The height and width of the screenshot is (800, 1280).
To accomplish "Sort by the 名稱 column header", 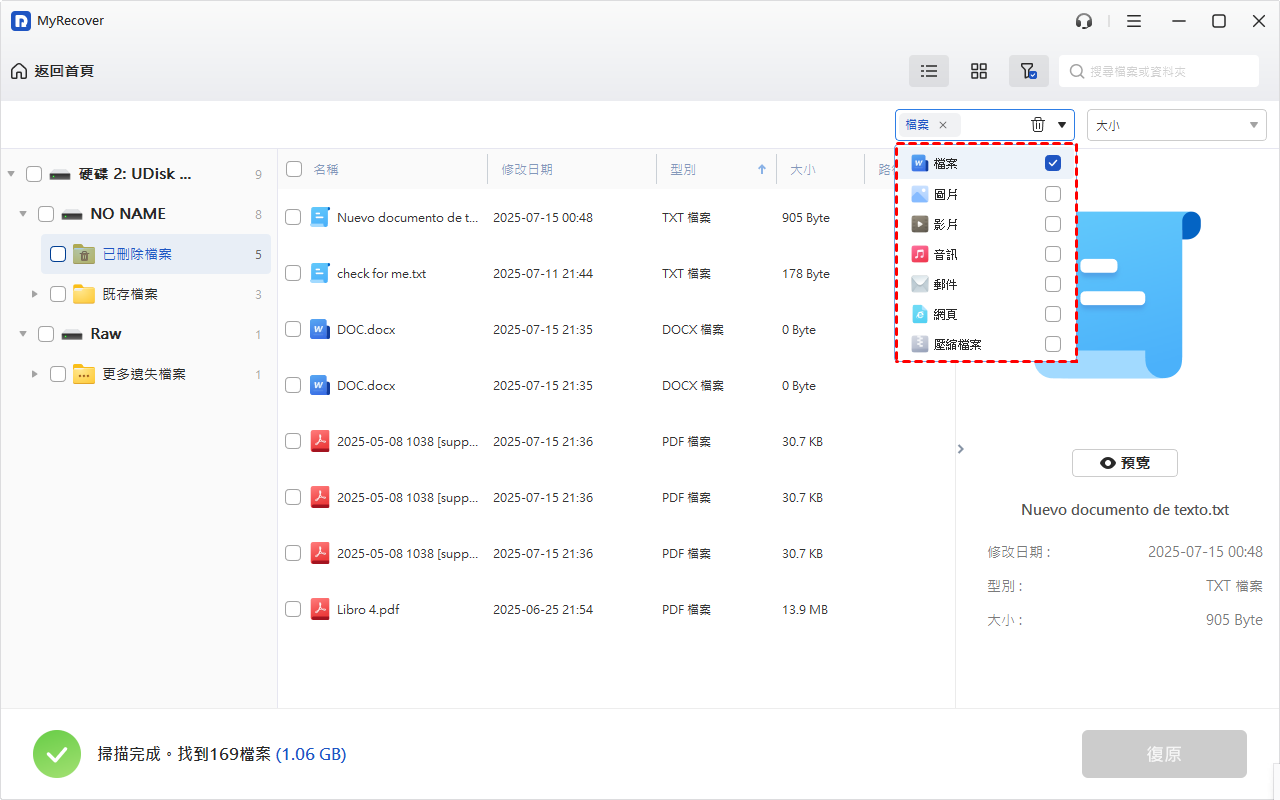I will [x=326, y=169].
